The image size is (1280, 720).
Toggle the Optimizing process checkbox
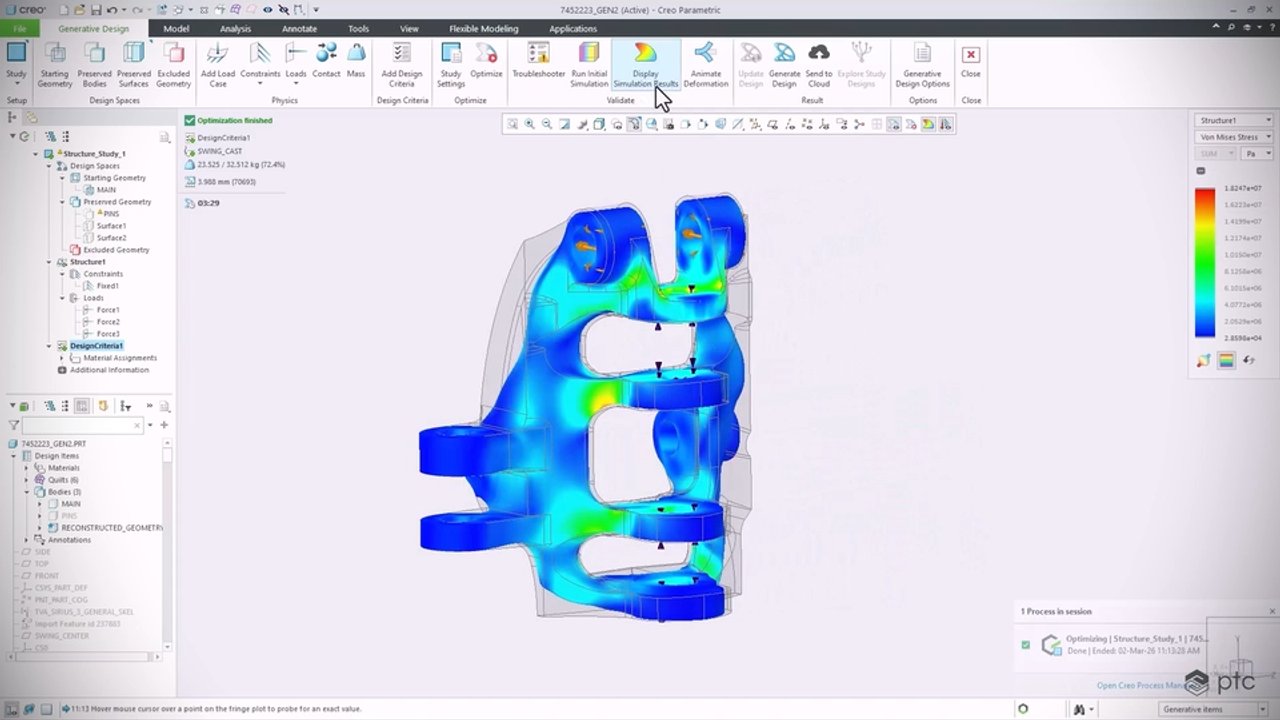pyautogui.click(x=1025, y=645)
